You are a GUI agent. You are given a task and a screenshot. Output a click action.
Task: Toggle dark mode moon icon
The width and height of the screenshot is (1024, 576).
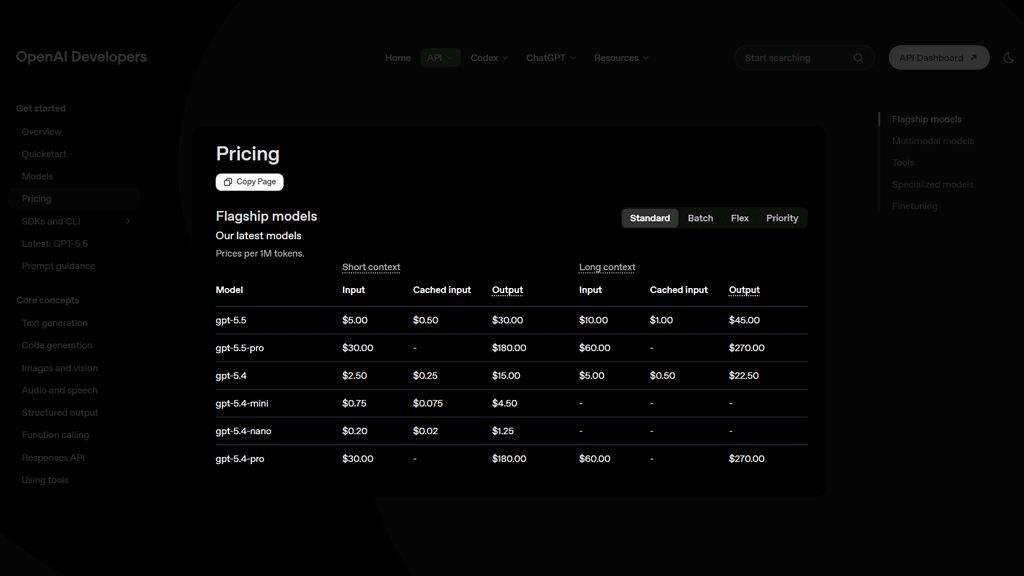[x=1008, y=58]
